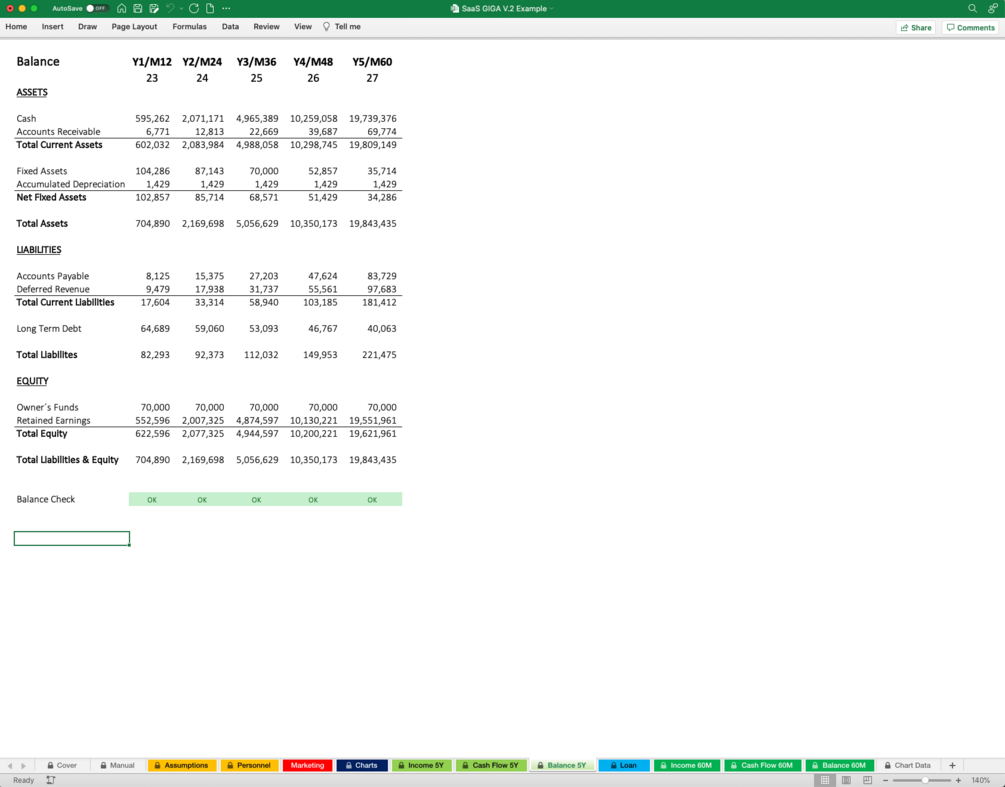The width and height of the screenshot is (1005, 787).
Task: Switch to the Income 5Y sheet tab
Action: click(x=421, y=765)
